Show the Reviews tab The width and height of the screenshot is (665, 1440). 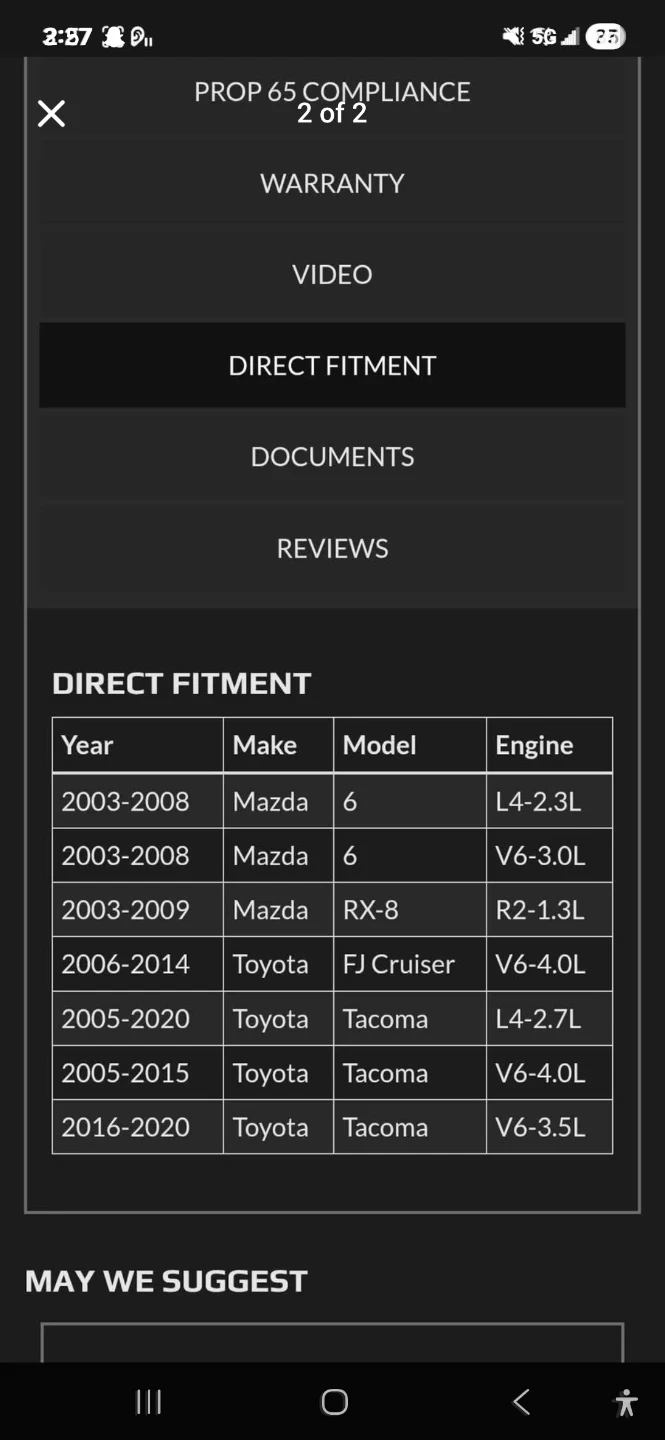[332, 548]
